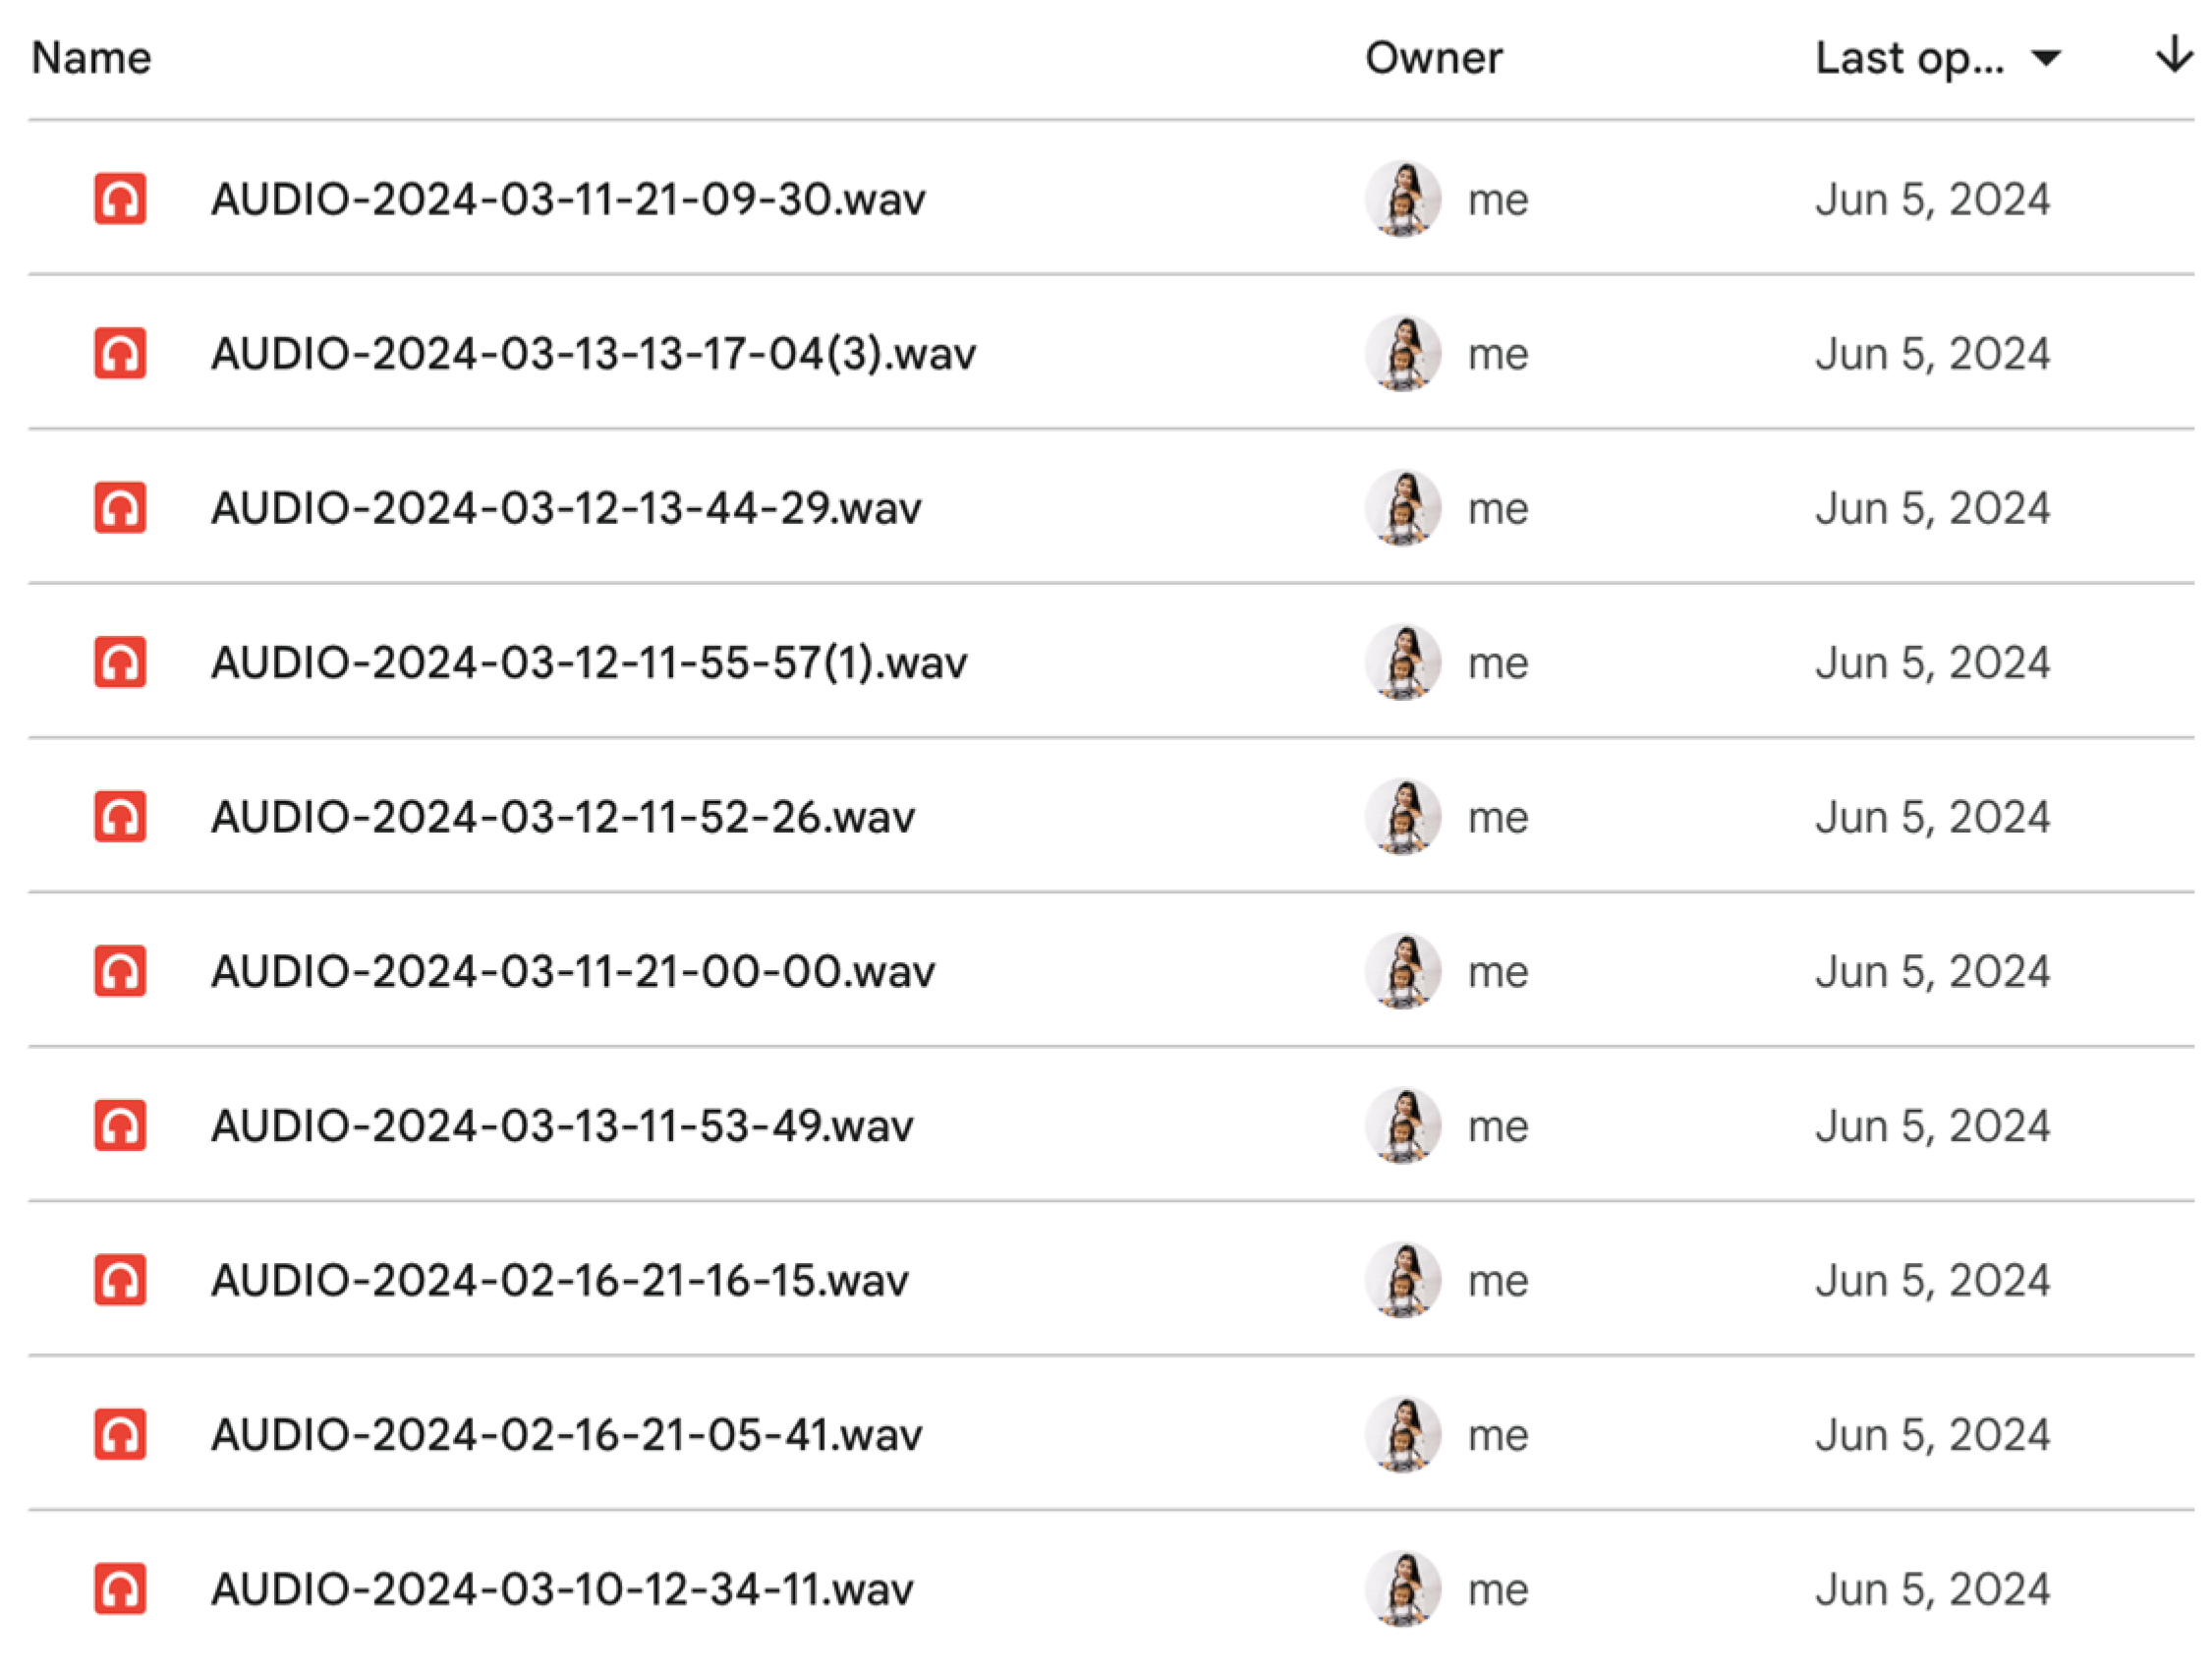
Task: Select file AUDIO-2024-03-13-11-53-49.wav
Action: click(1111, 1125)
